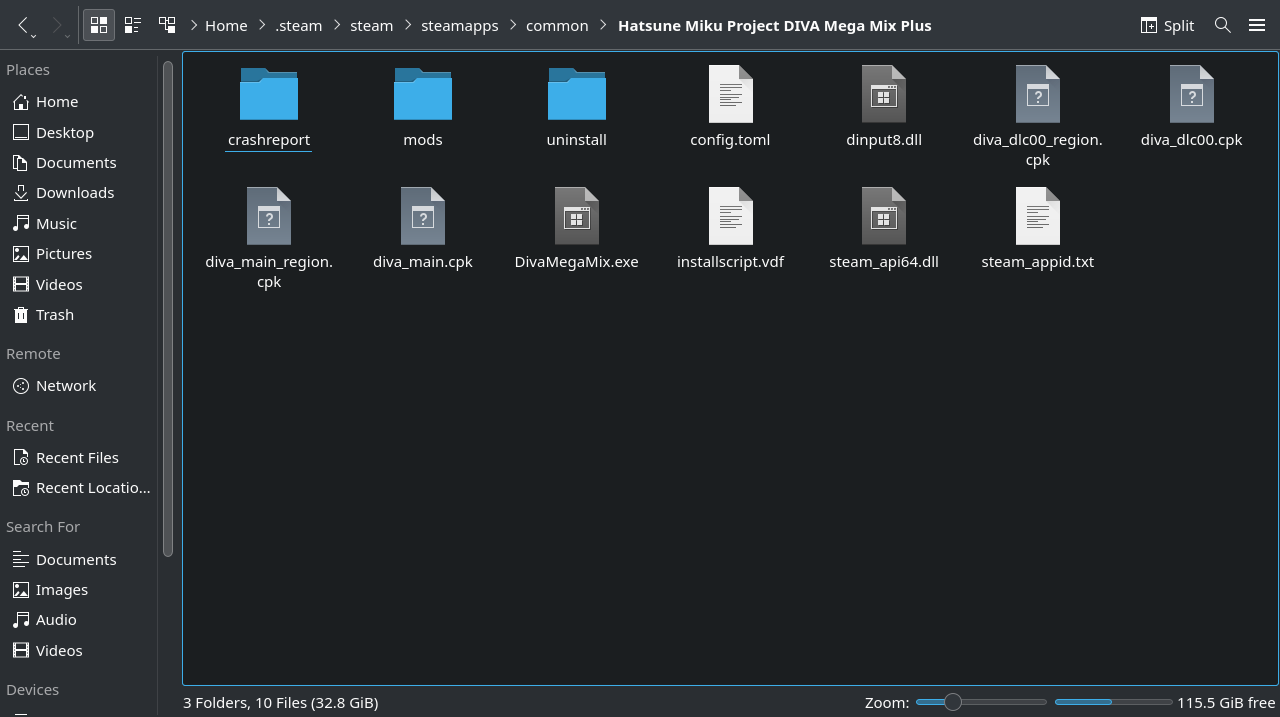1280x717 pixels.
Task: Open Videos in Places sidebar
Action: 79,284
